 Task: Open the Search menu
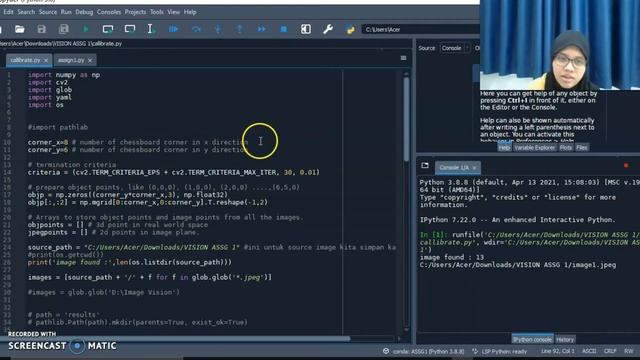26,12
